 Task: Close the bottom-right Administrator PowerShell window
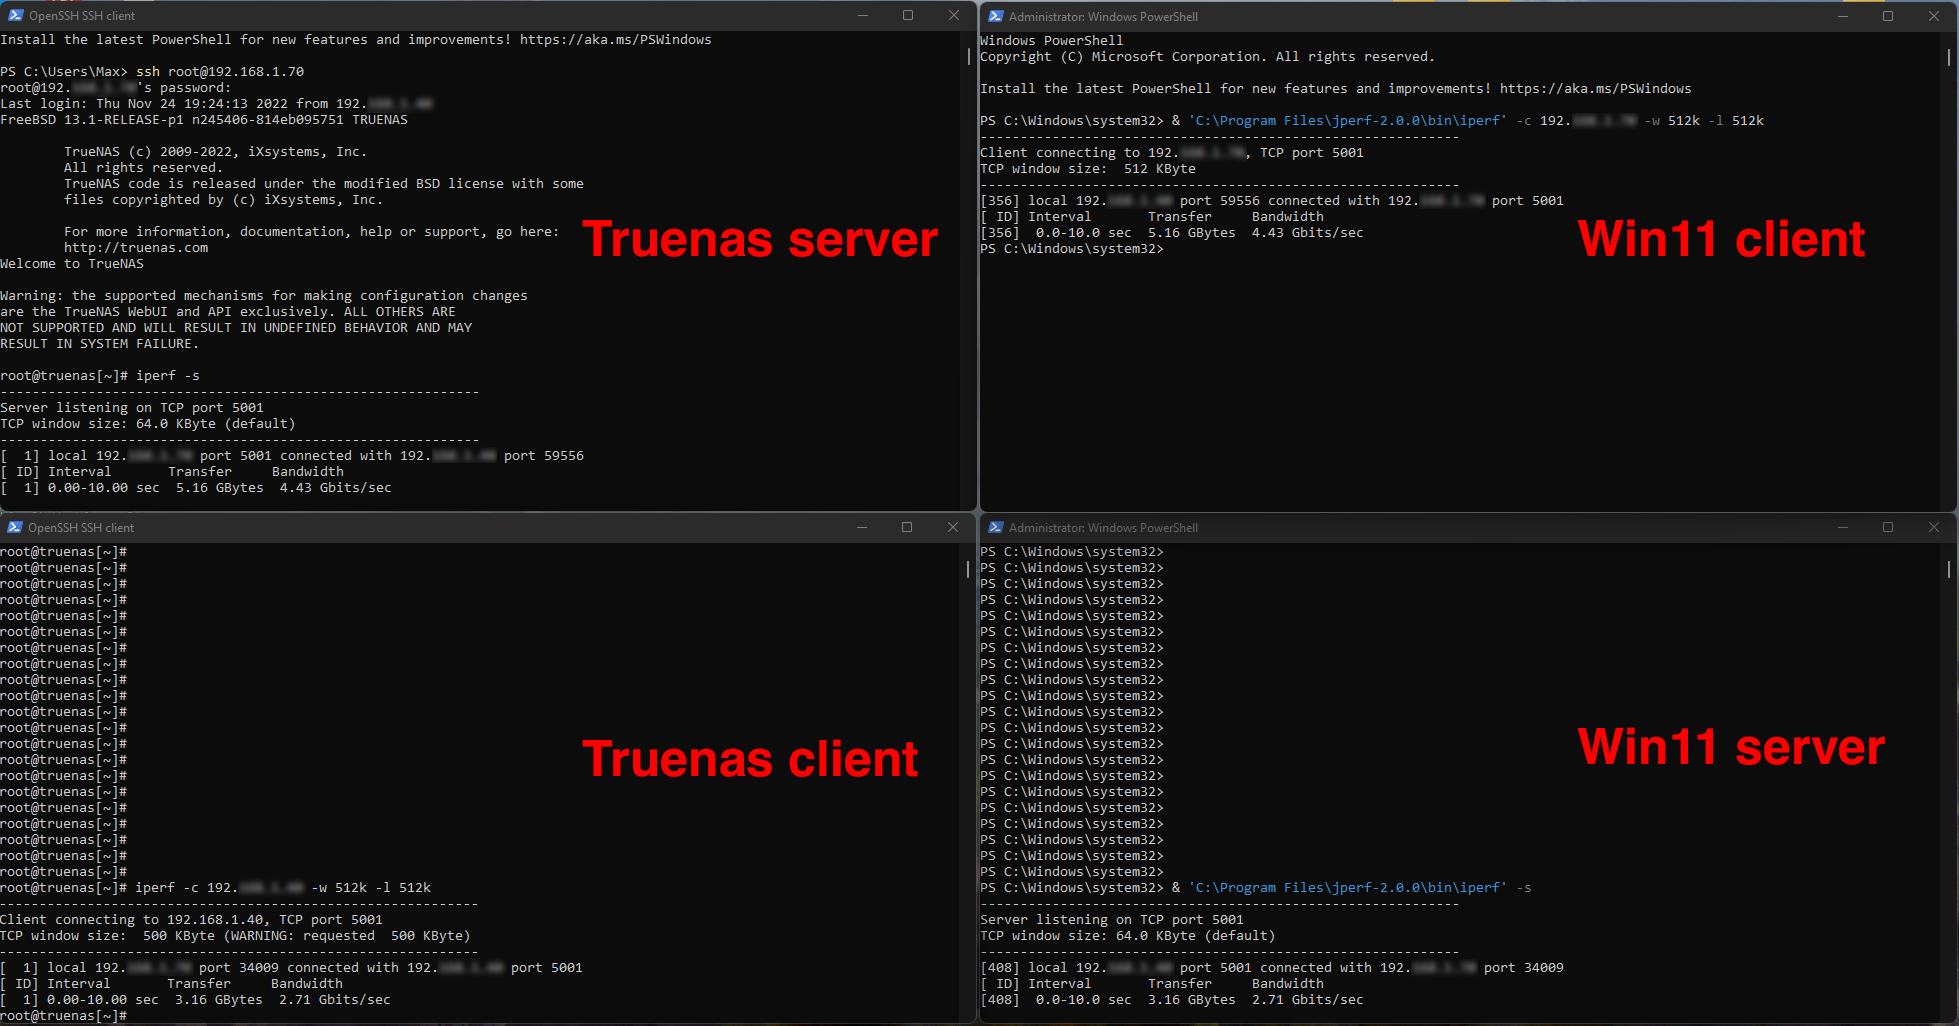point(1934,527)
